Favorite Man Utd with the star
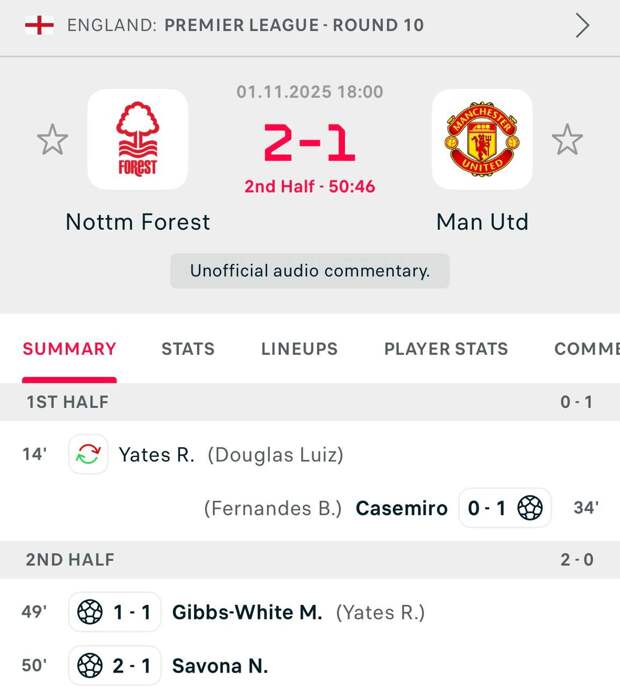This screenshot has height=687, width=620. pos(567,140)
